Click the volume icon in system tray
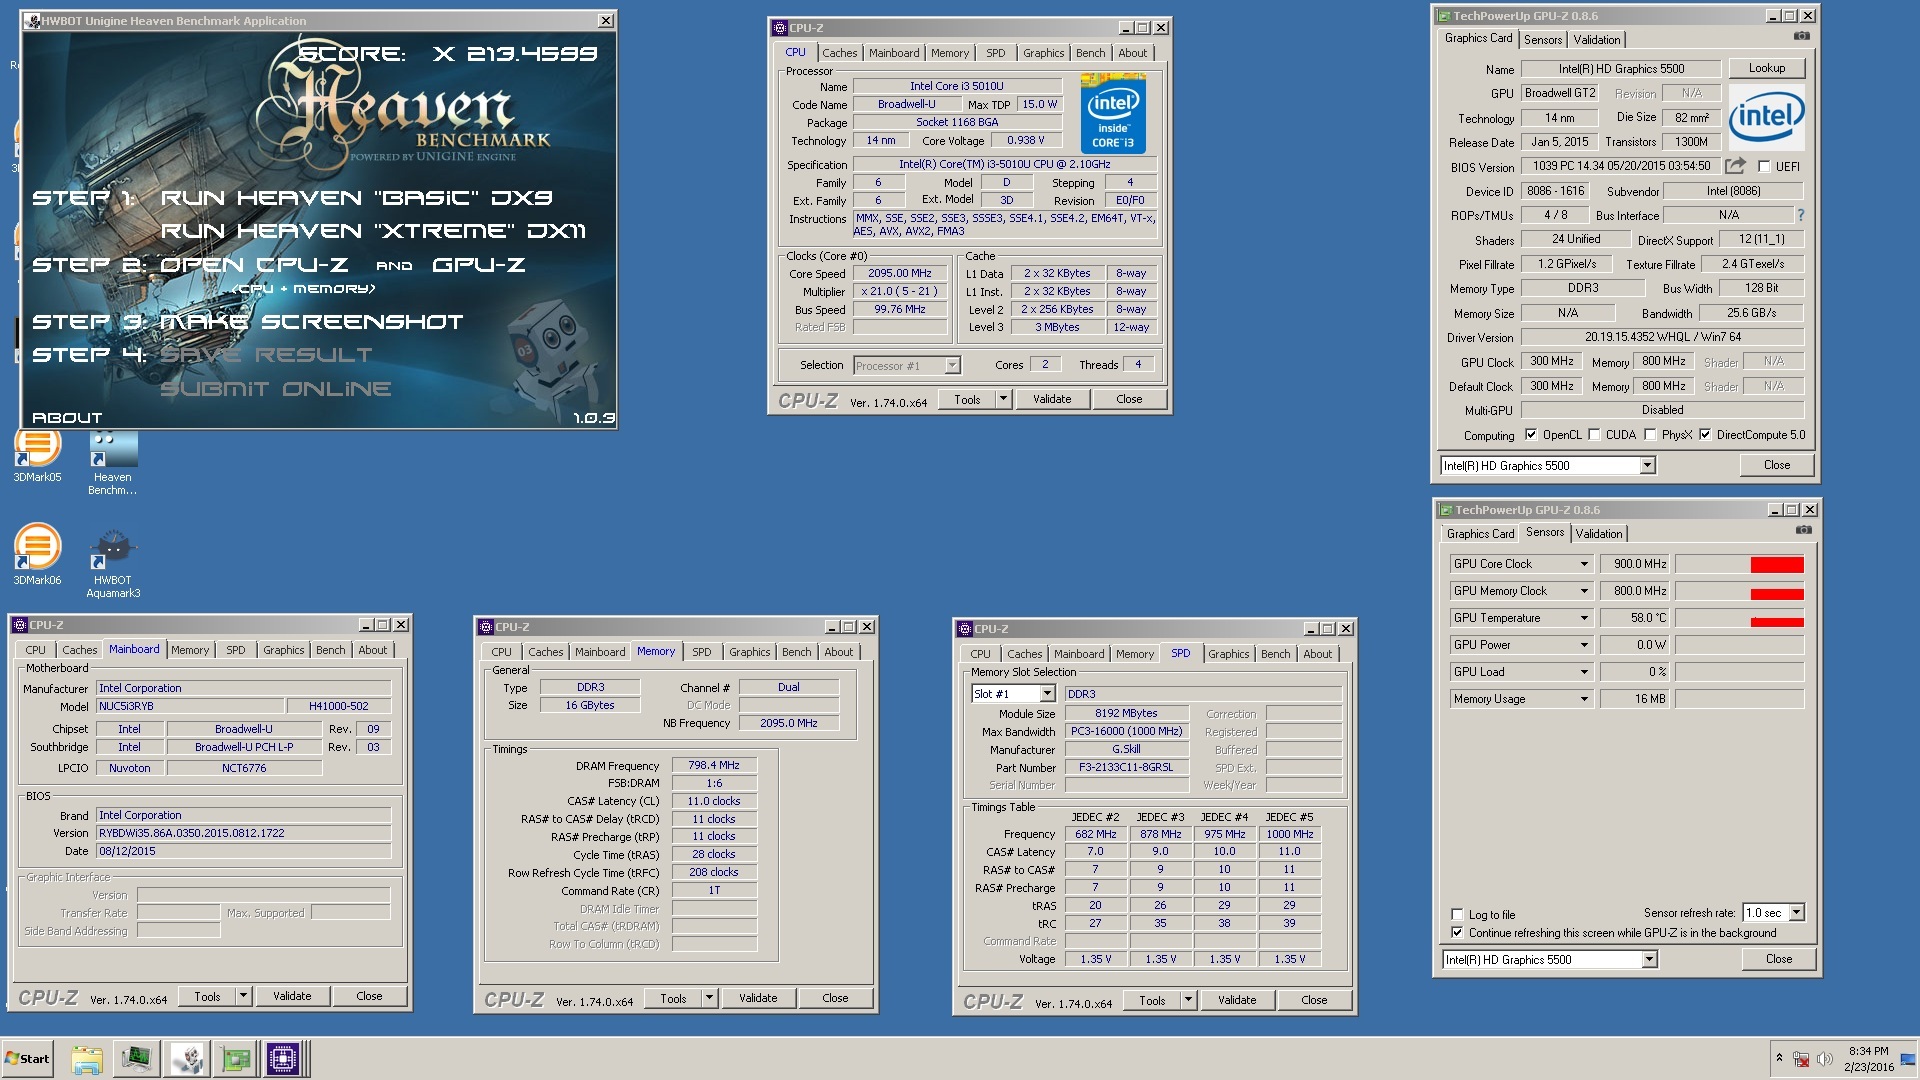1920x1080 pixels. (x=1824, y=1059)
